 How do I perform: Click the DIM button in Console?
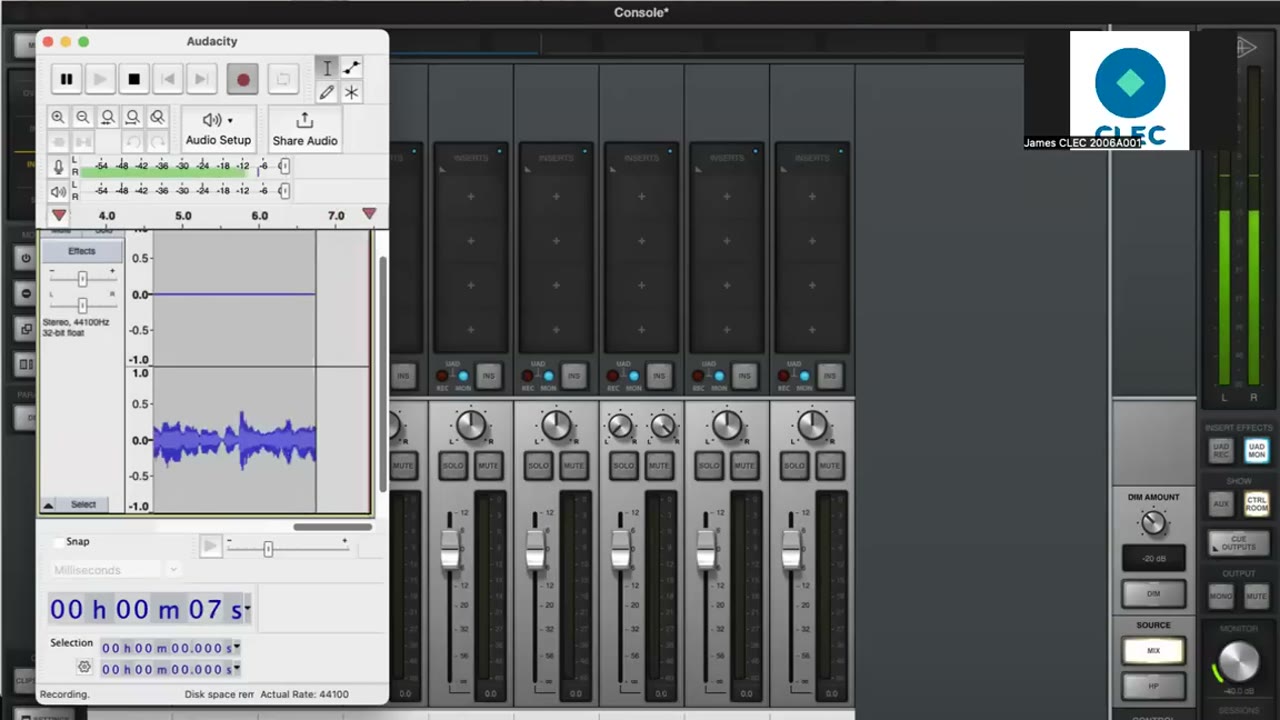click(x=1153, y=593)
